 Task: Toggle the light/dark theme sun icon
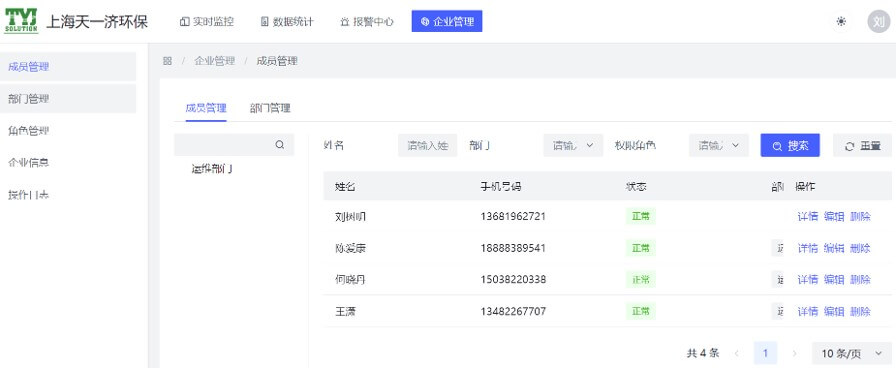841,22
